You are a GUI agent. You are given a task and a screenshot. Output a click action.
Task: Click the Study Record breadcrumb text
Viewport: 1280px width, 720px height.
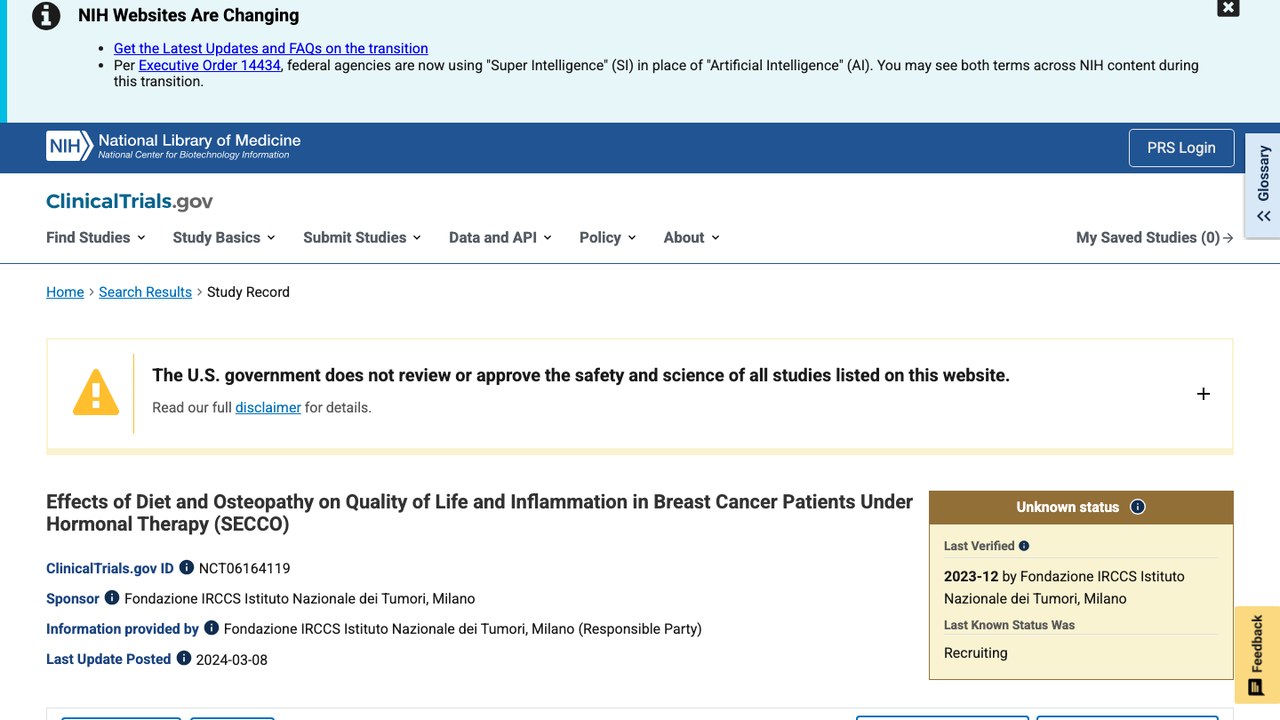(248, 292)
